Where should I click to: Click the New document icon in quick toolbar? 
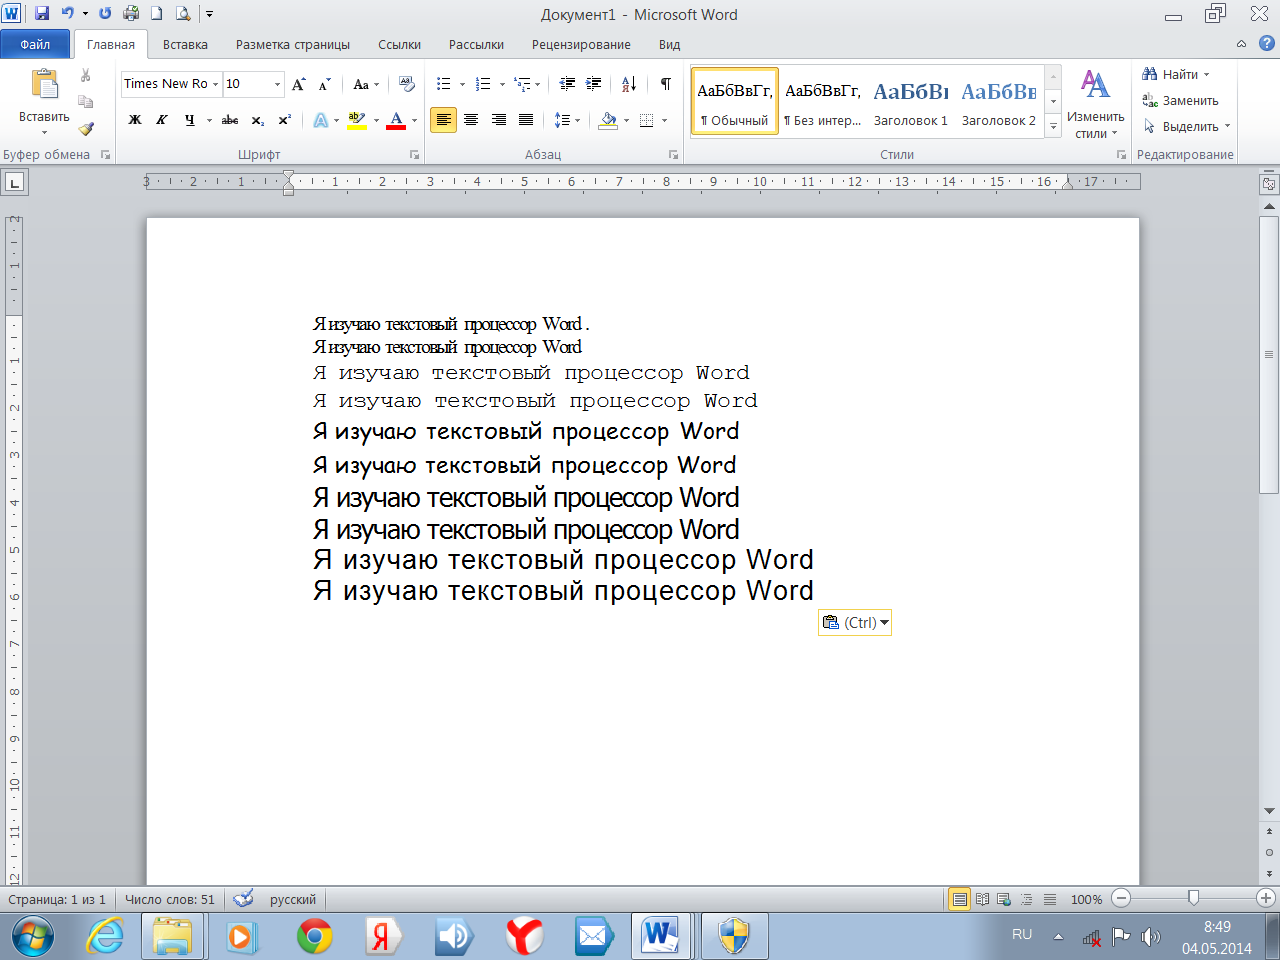coord(157,14)
